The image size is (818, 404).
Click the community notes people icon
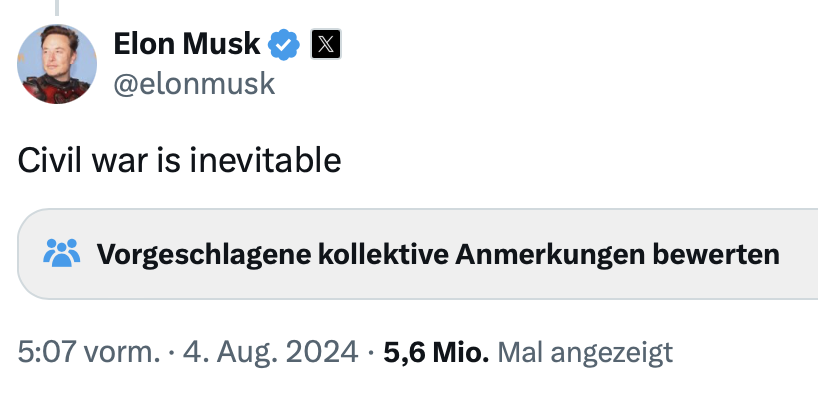[62, 254]
